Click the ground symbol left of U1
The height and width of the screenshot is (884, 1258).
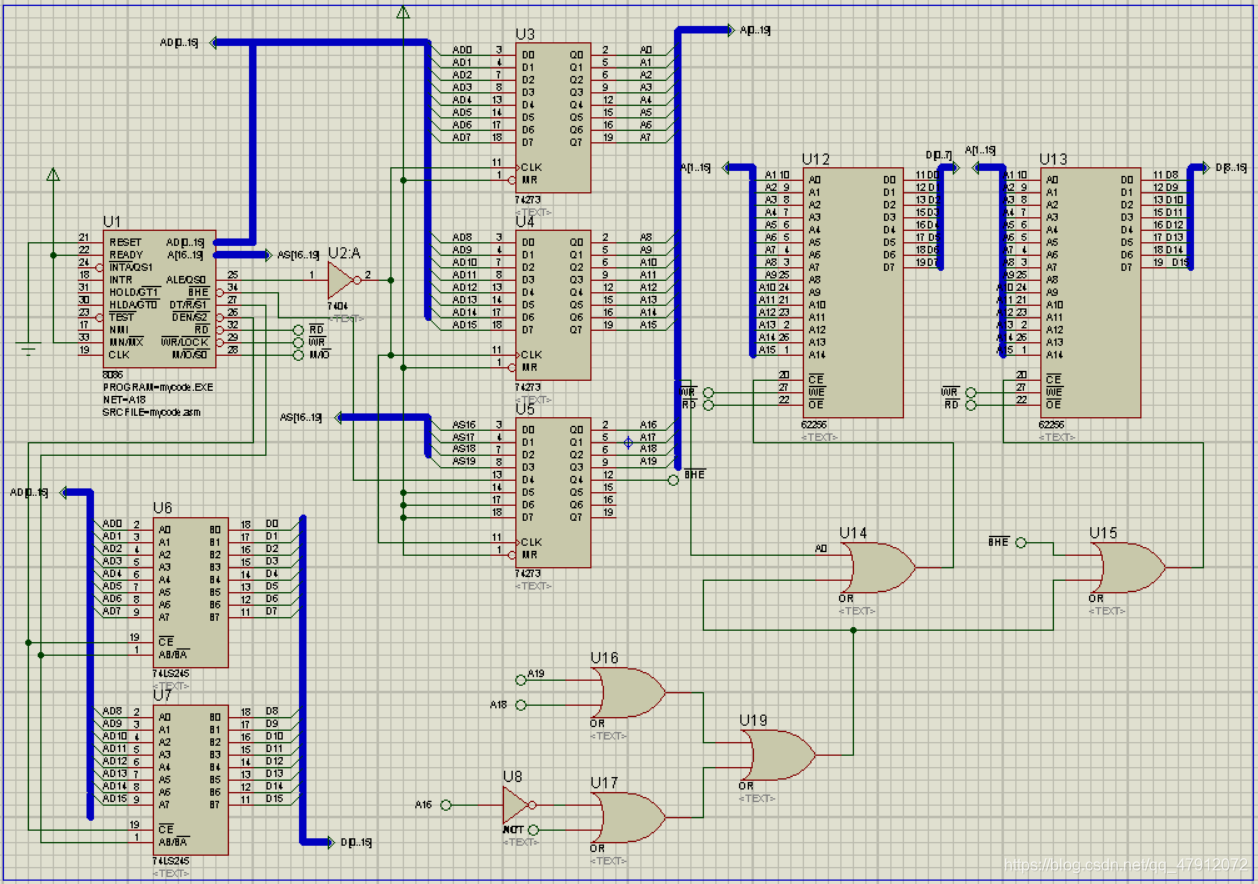pyautogui.click(x=28, y=350)
